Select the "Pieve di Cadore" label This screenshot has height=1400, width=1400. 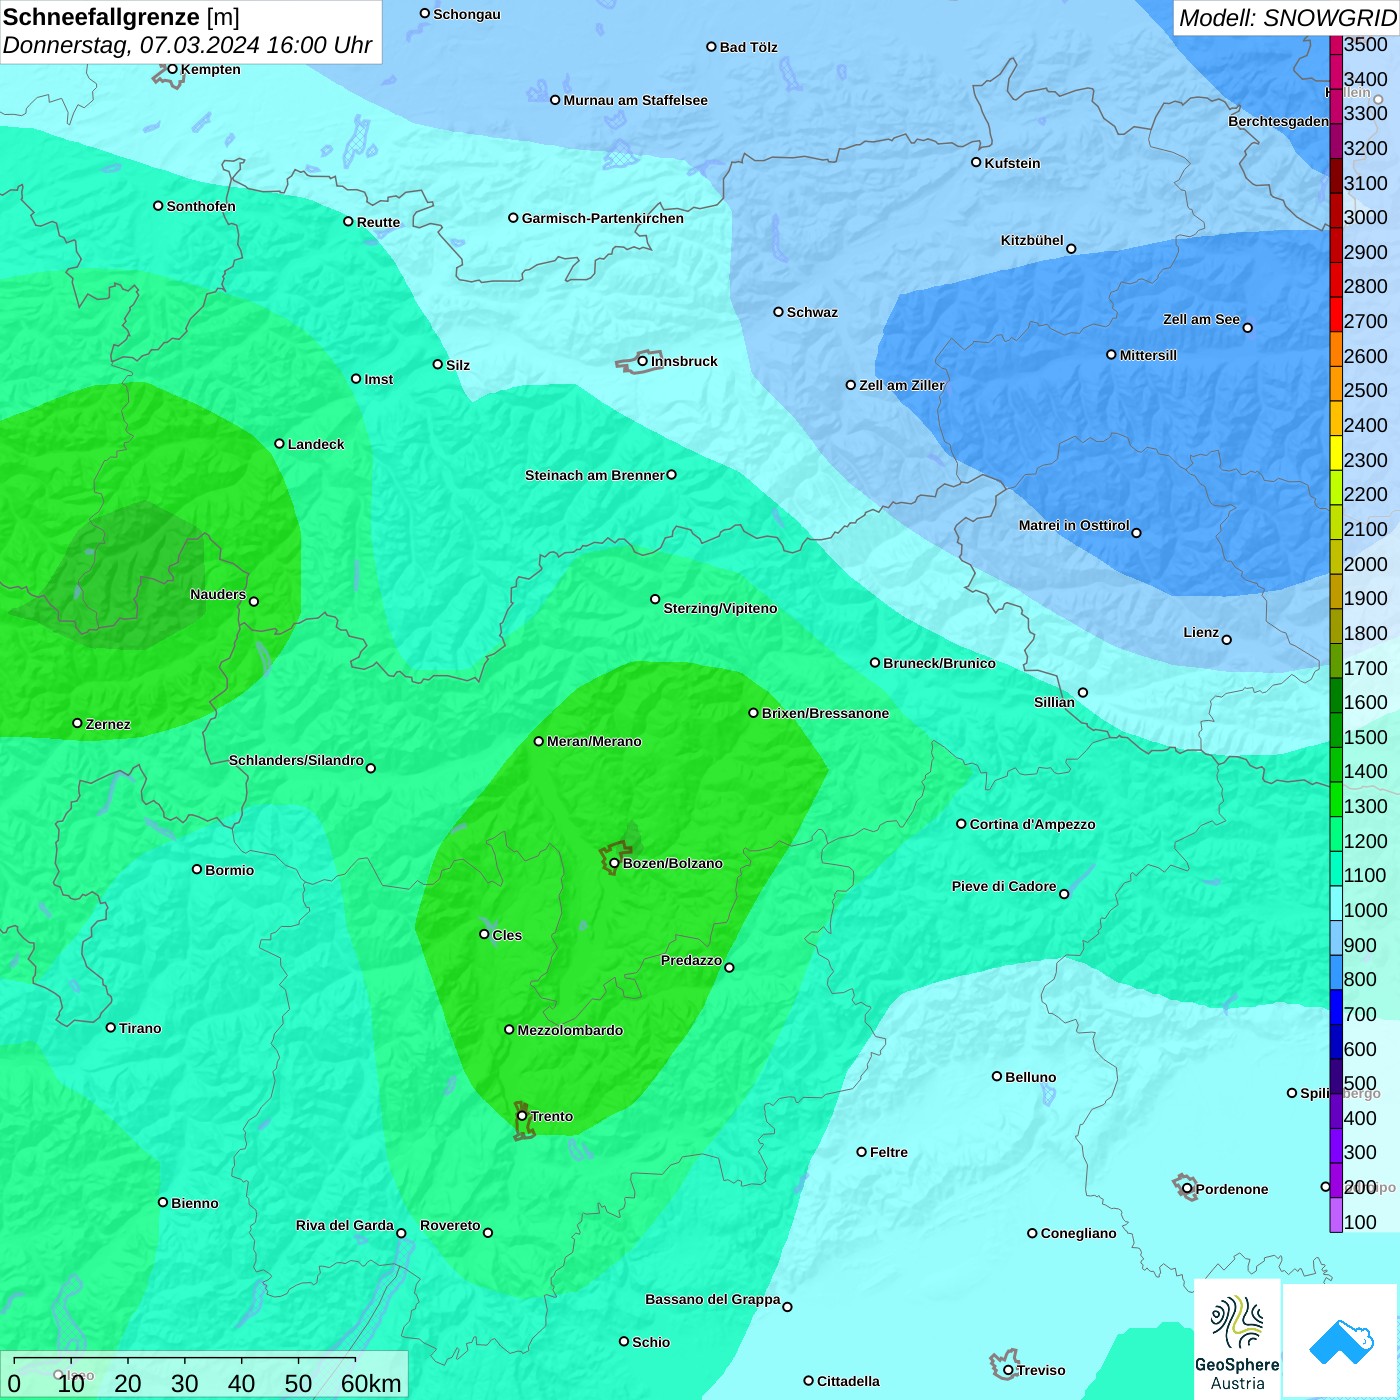(x=1004, y=886)
